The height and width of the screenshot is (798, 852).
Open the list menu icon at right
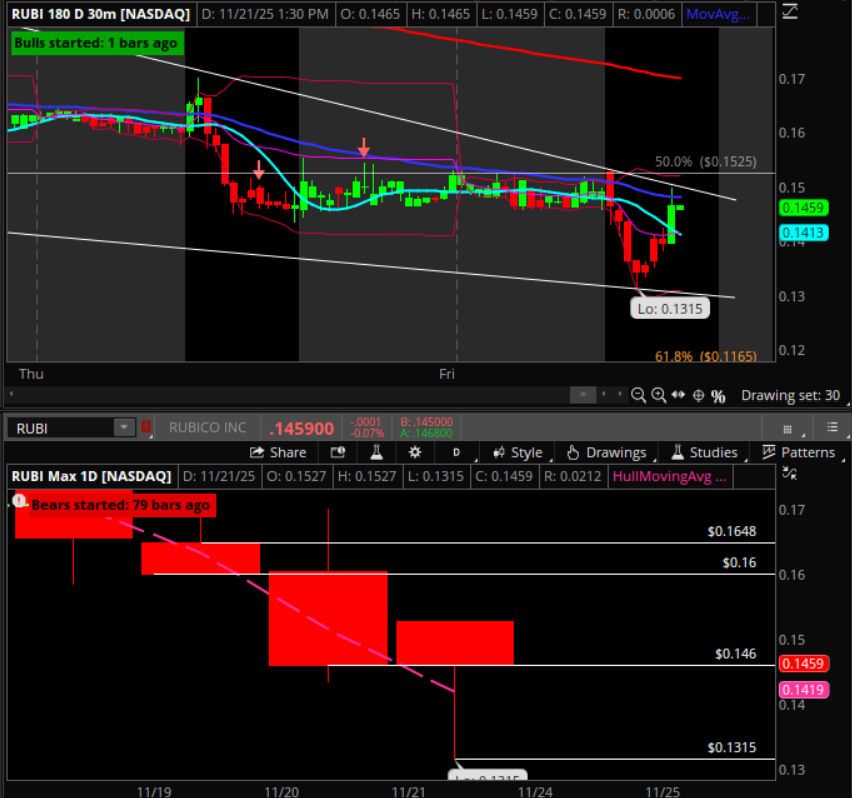pyautogui.click(x=832, y=428)
